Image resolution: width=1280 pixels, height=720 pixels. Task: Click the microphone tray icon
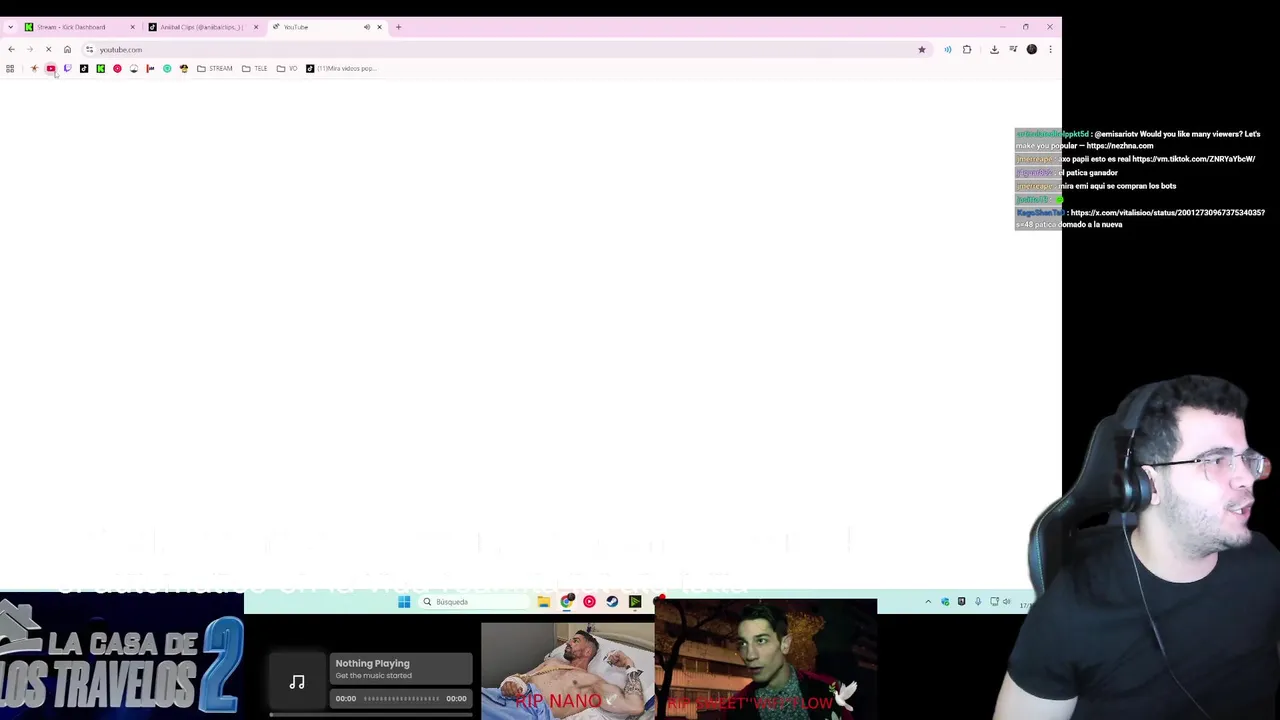tap(978, 602)
